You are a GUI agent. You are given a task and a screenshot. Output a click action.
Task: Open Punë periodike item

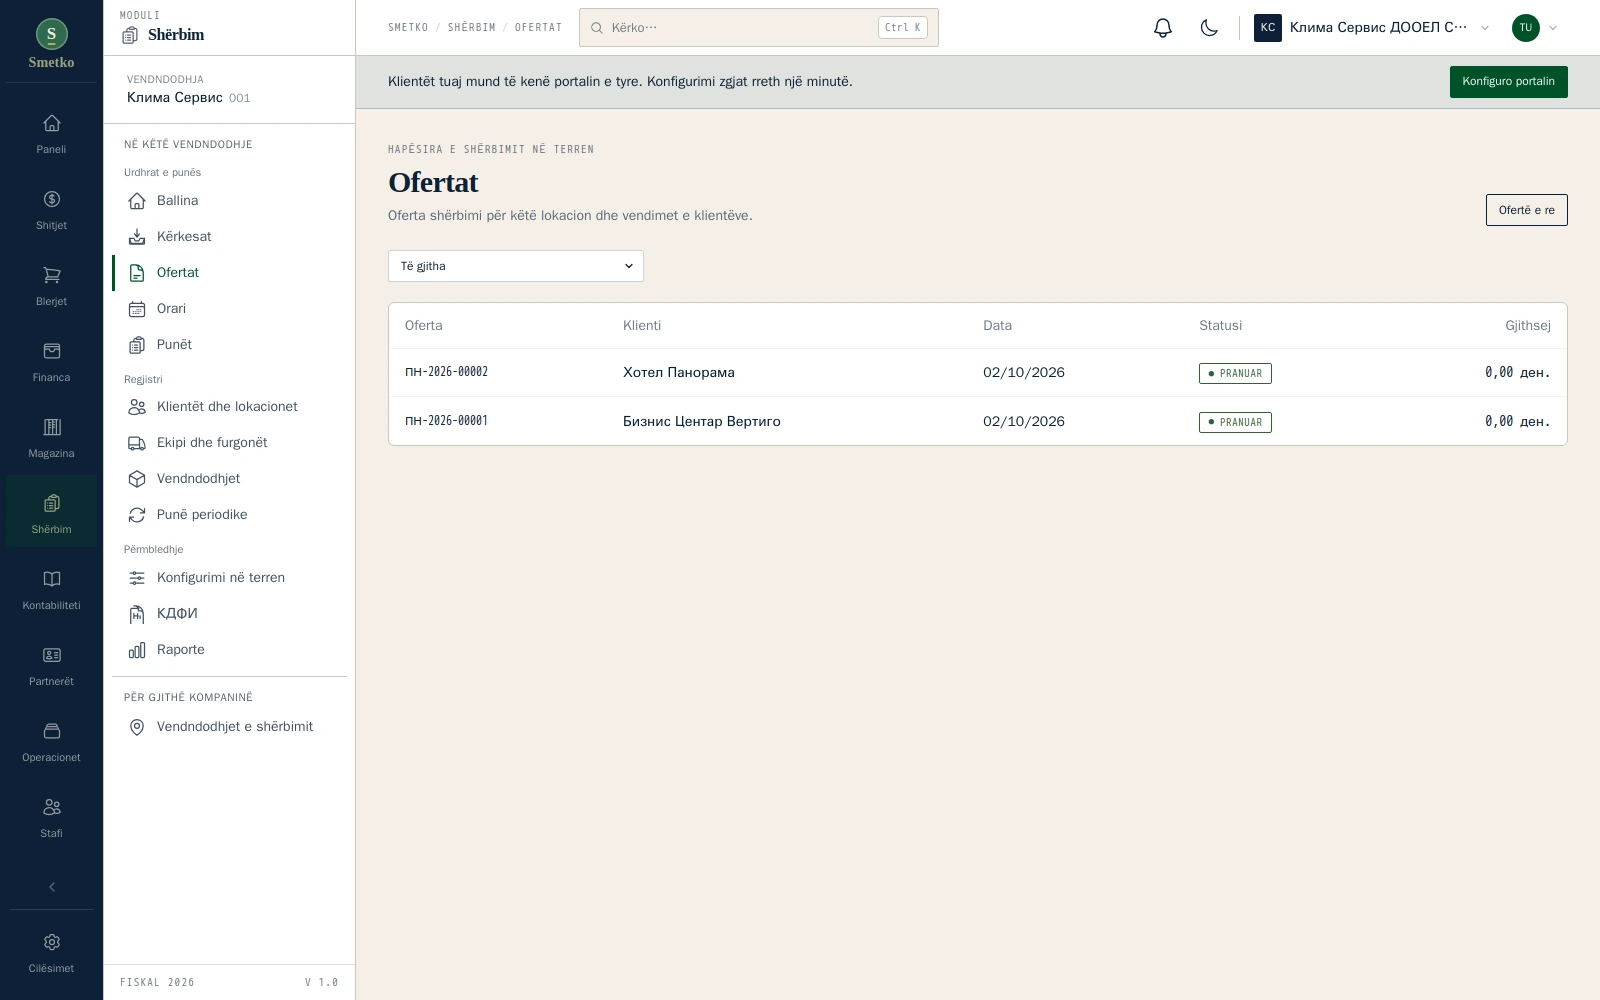(230, 515)
